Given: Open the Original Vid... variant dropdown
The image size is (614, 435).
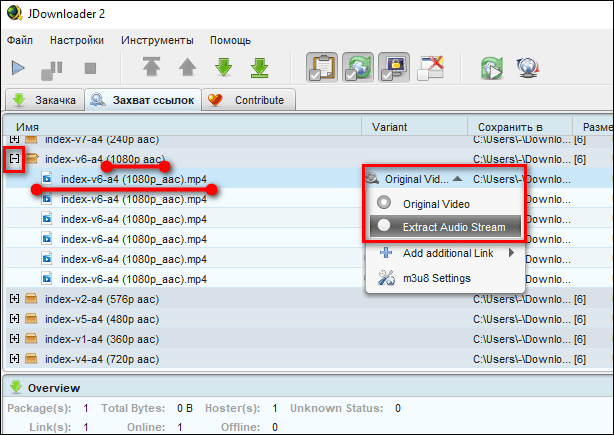Looking at the screenshot, I should [x=415, y=179].
